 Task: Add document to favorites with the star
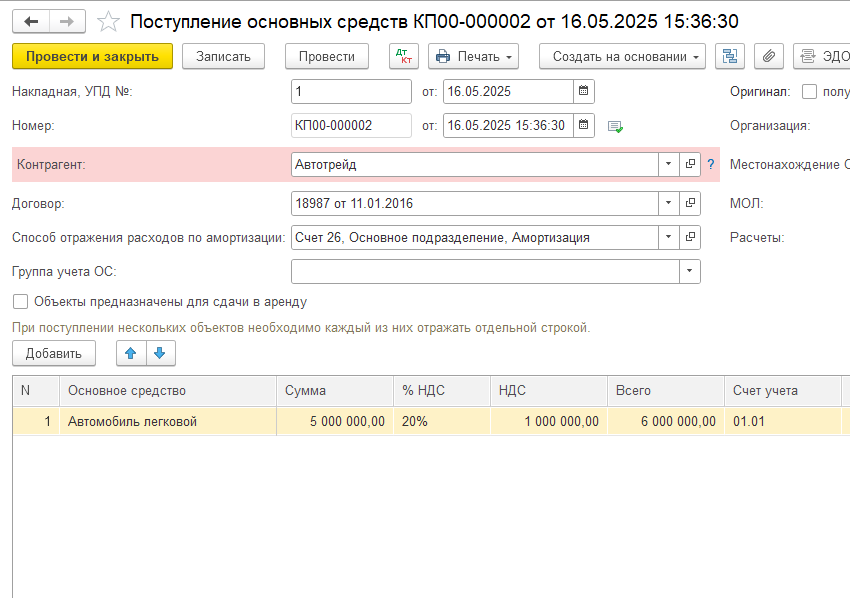[x=108, y=22]
